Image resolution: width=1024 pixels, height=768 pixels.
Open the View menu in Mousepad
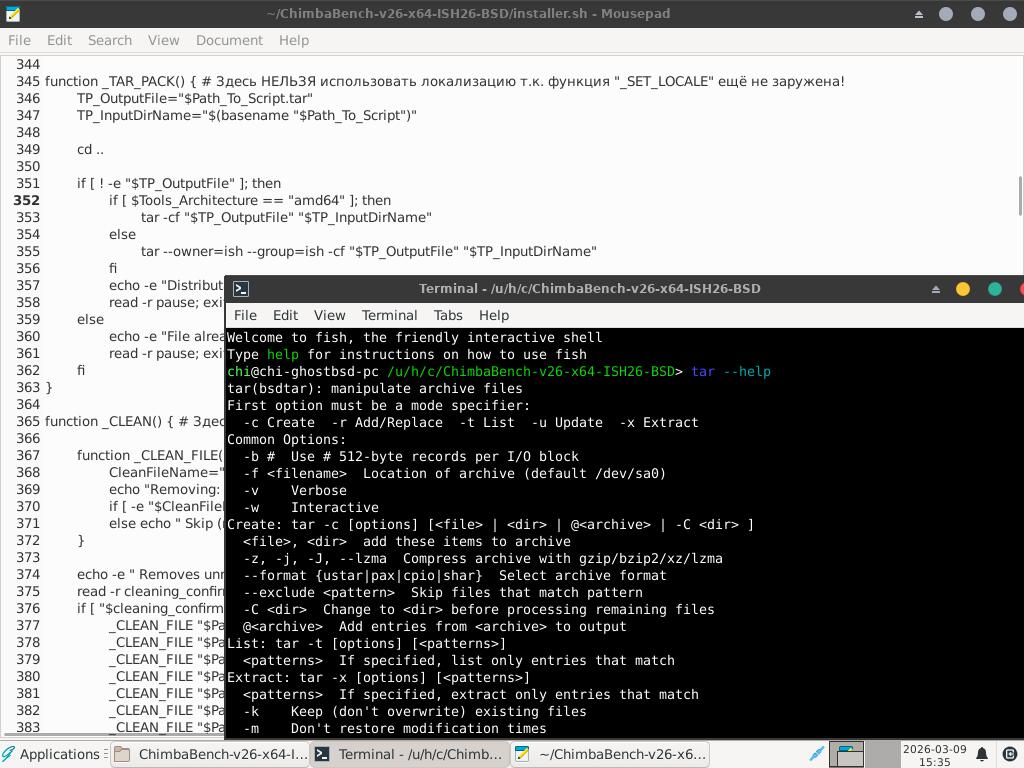[163, 40]
